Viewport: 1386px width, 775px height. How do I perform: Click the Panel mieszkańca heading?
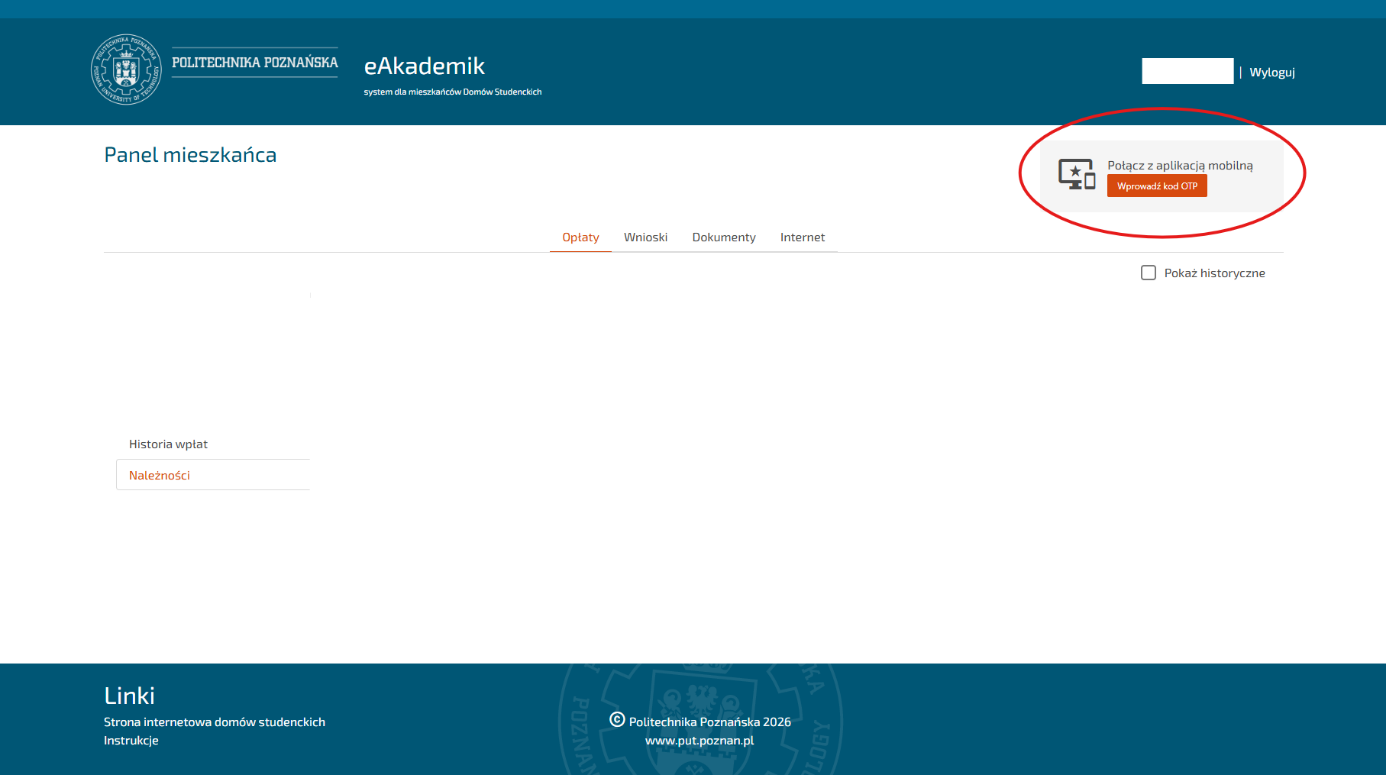190,155
